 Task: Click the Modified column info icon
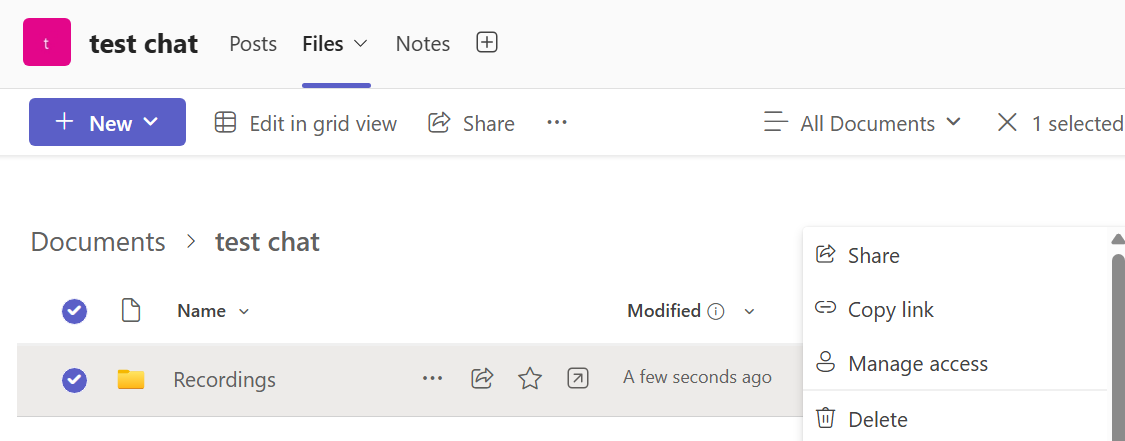click(x=716, y=311)
